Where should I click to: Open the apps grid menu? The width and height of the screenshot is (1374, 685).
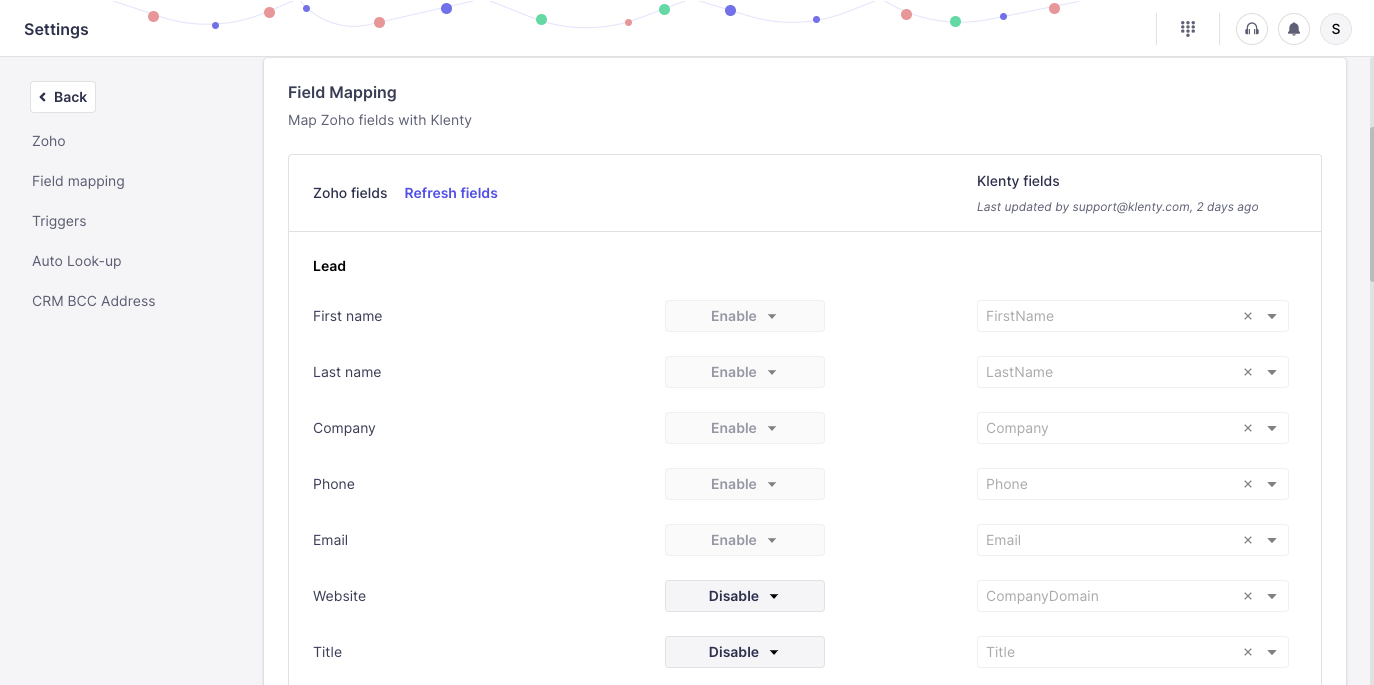(x=1188, y=29)
